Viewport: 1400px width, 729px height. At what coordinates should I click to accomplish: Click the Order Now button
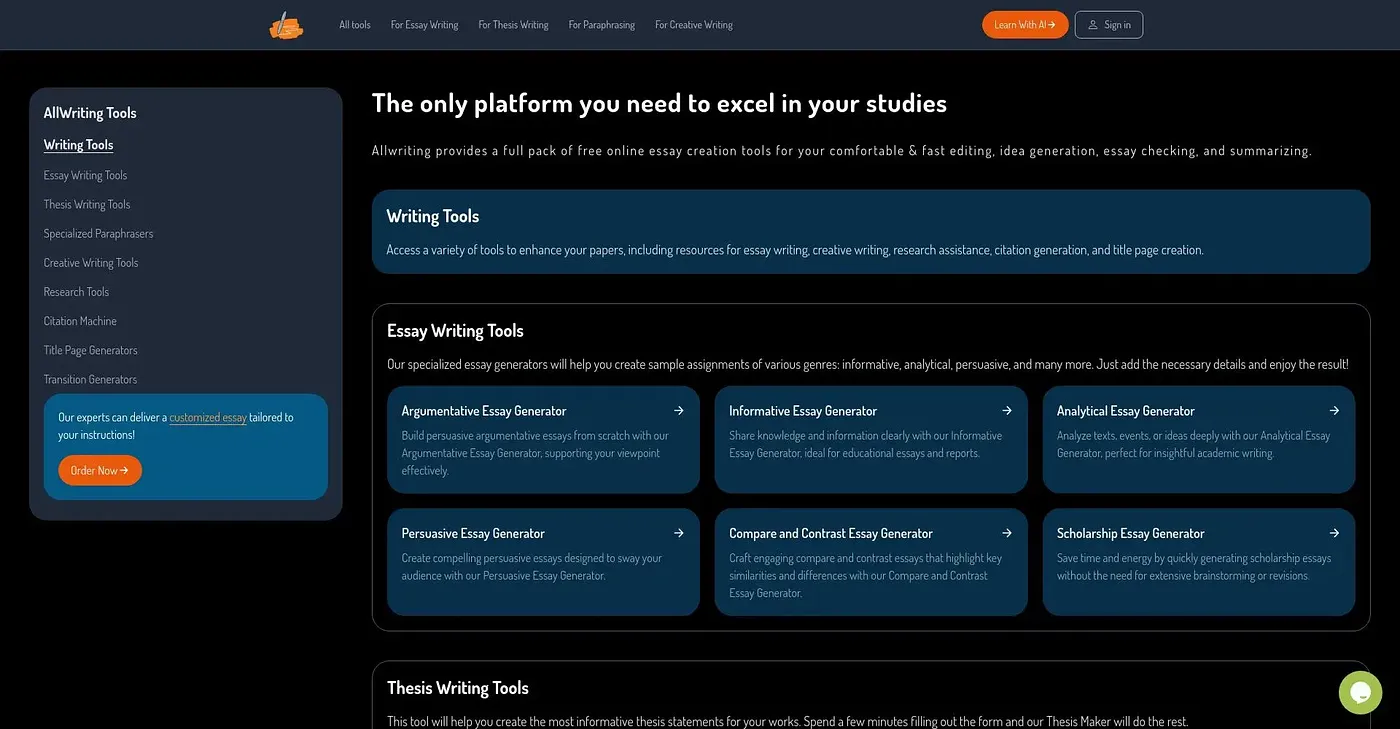[100, 470]
